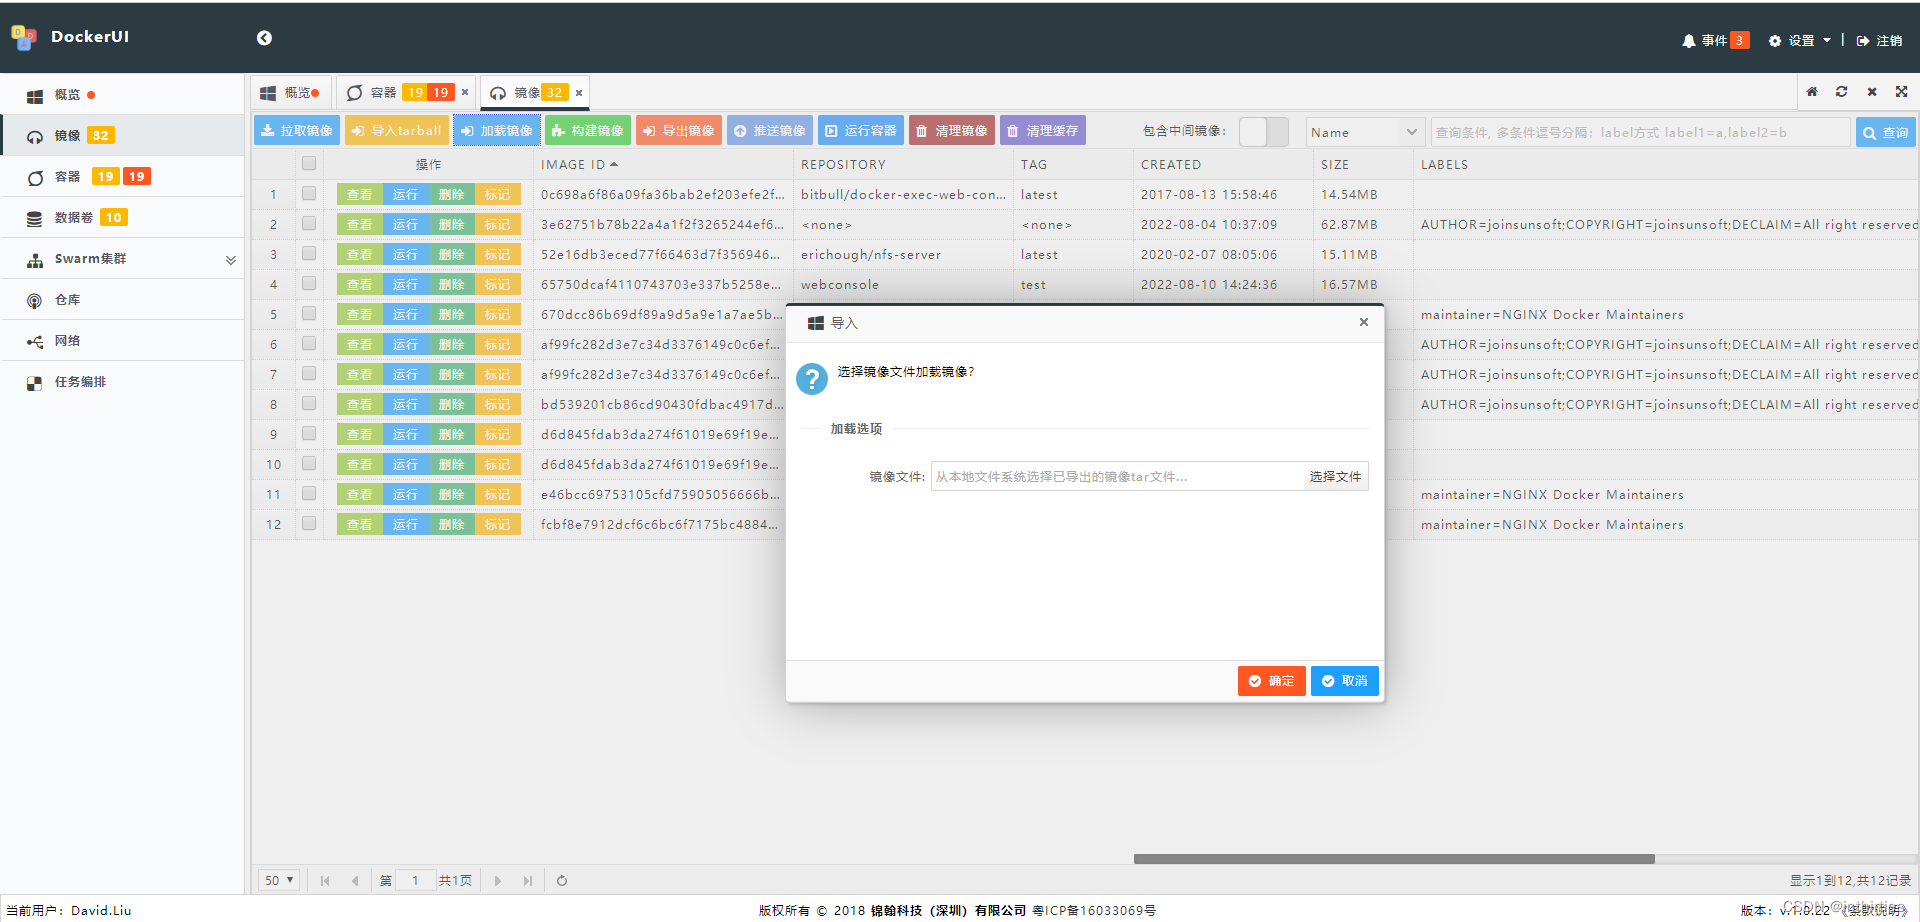1920x922 pixels.
Task: Click 删除 delete button in row 3
Action: coord(452,255)
